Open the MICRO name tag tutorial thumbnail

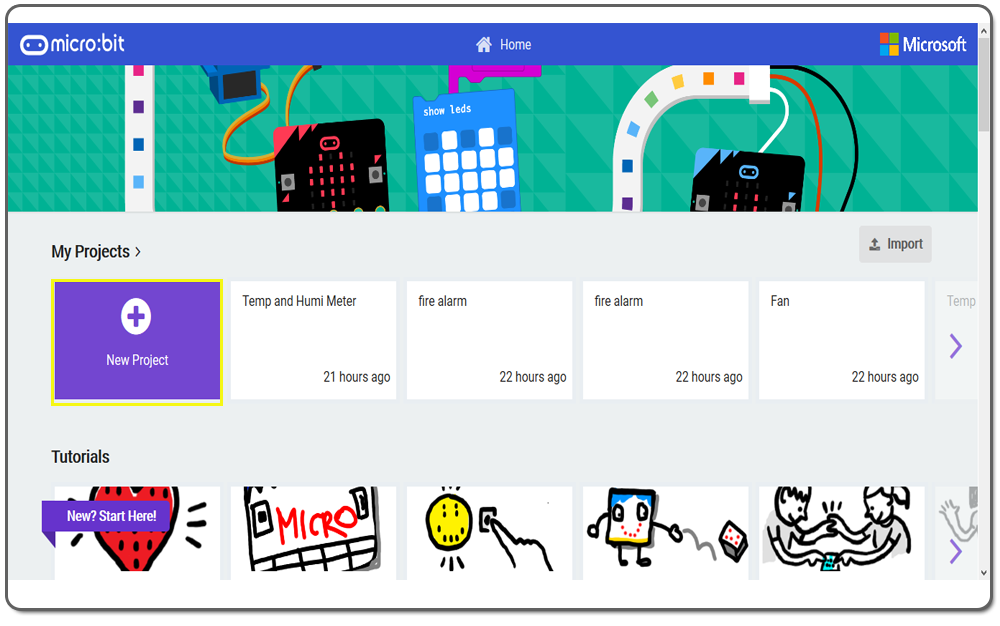click(313, 533)
